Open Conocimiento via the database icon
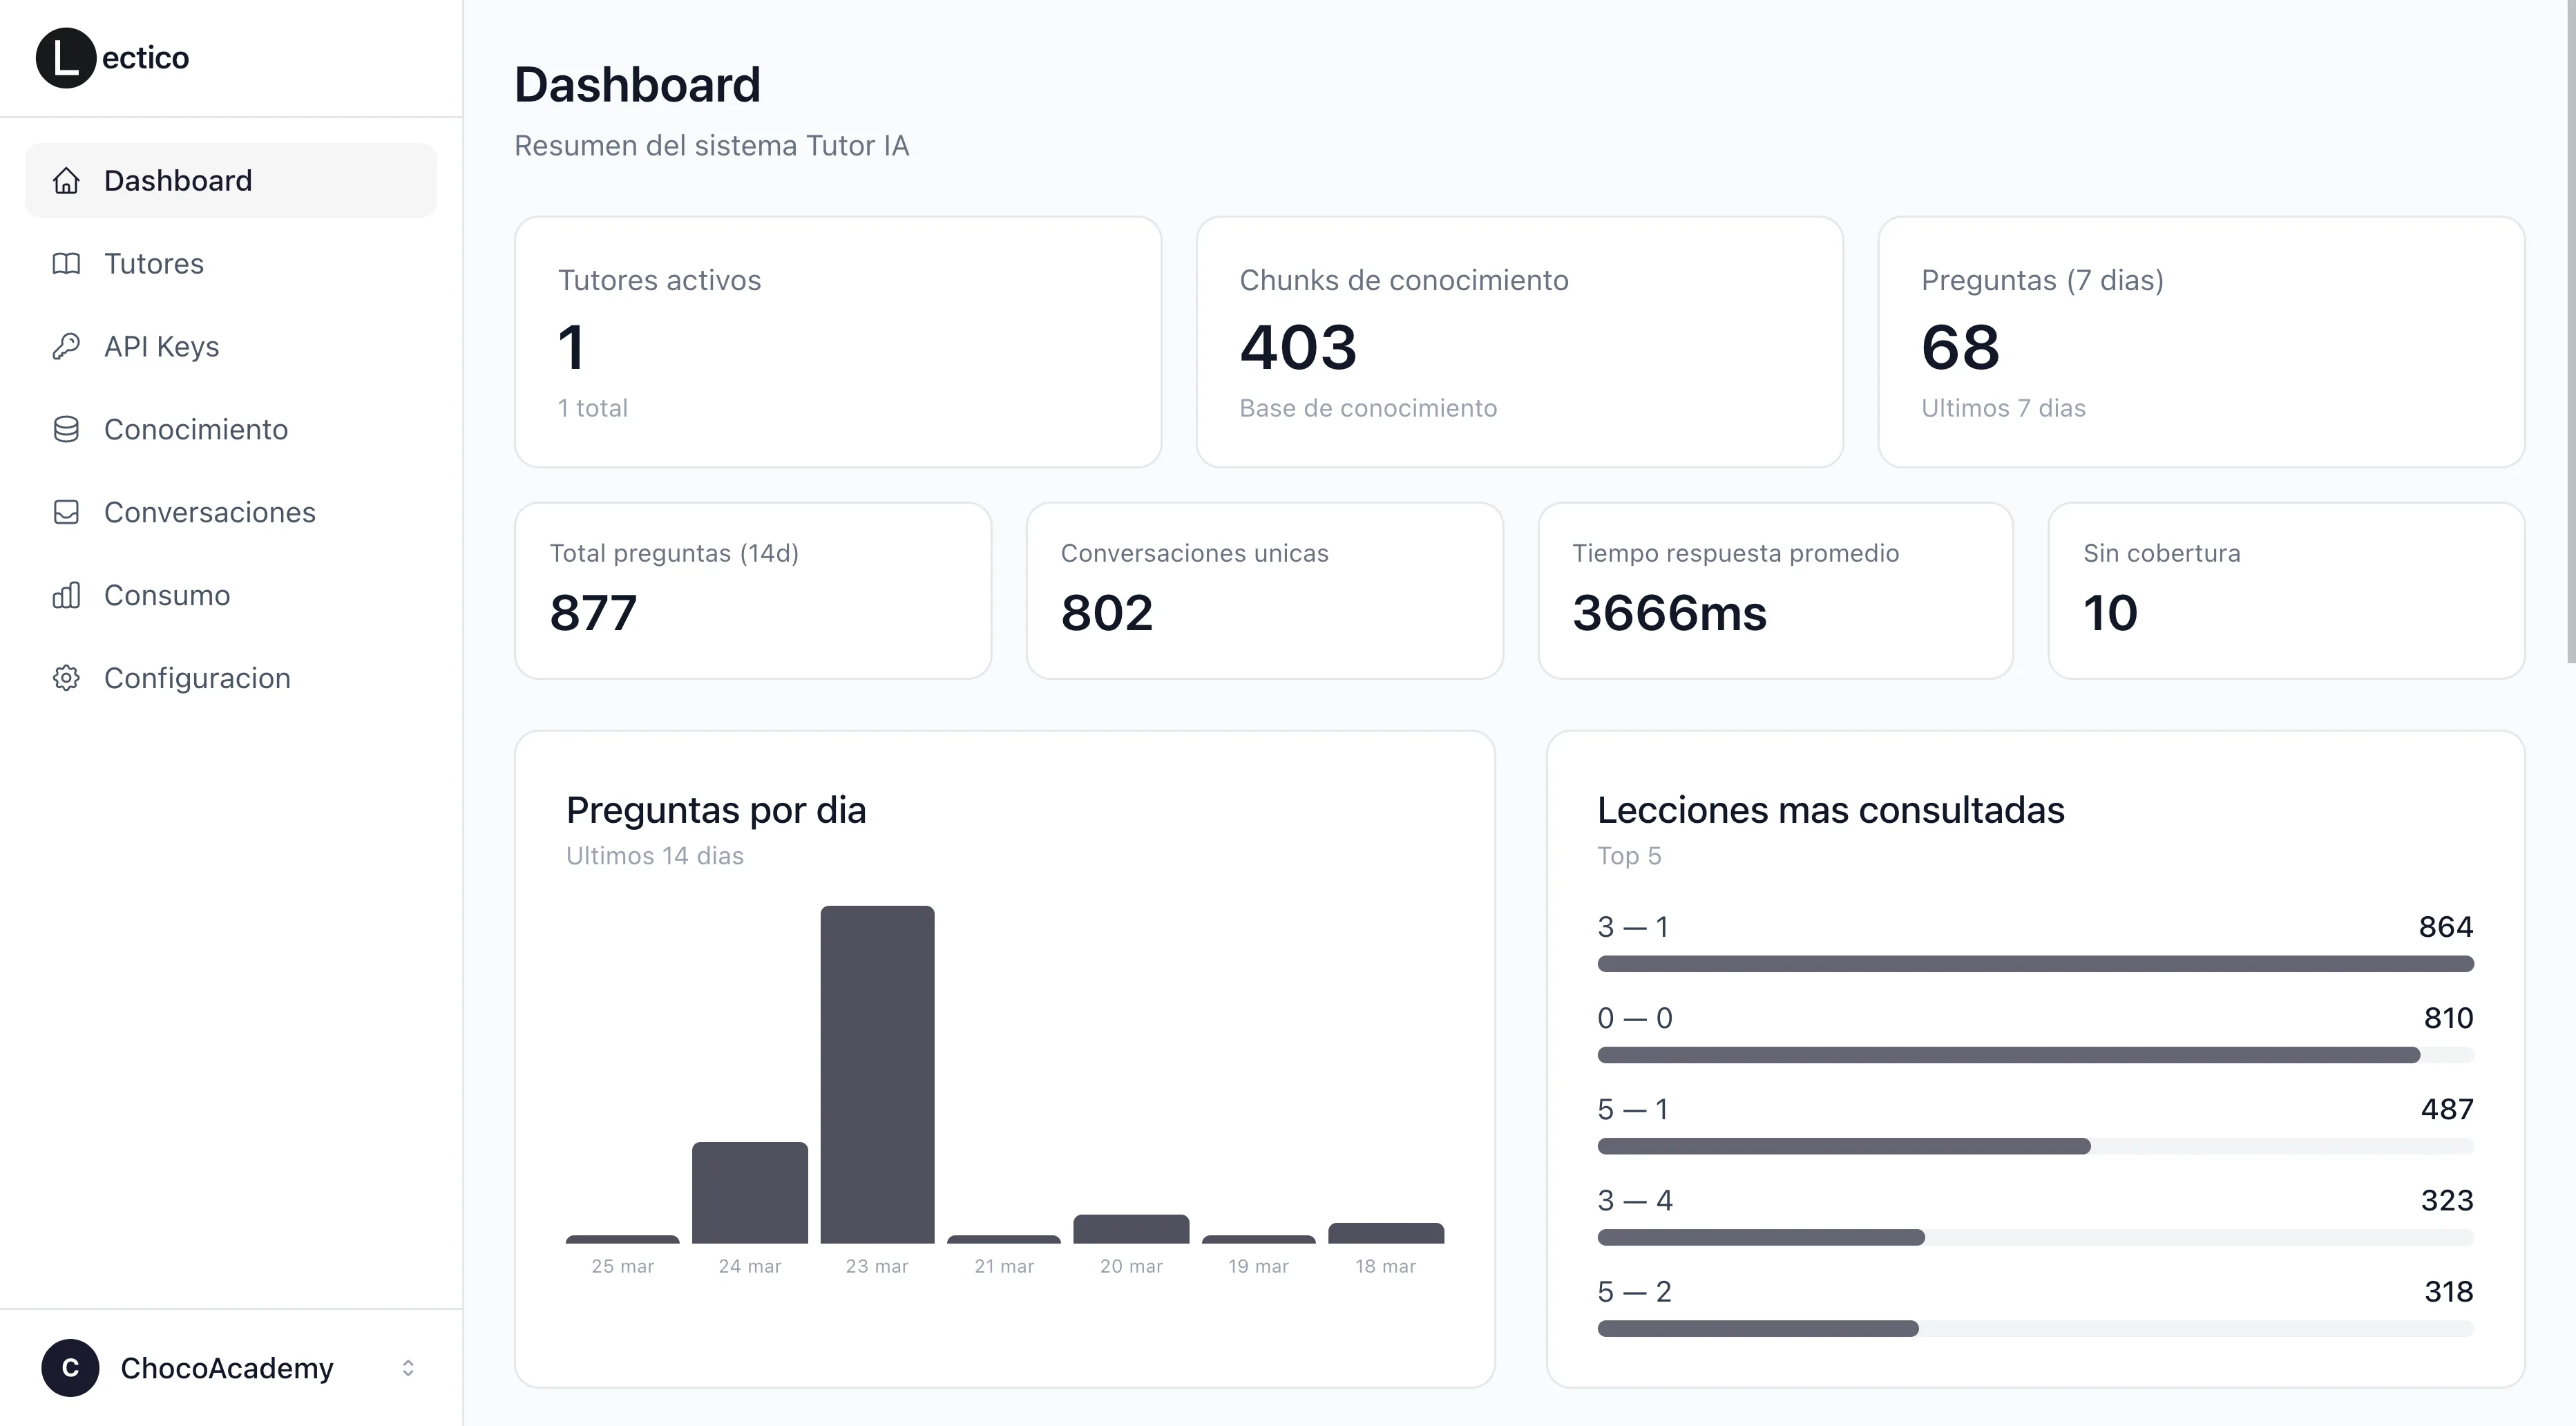The height and width of the screenshot is (1426, 2576). click(x=66, y=429)
